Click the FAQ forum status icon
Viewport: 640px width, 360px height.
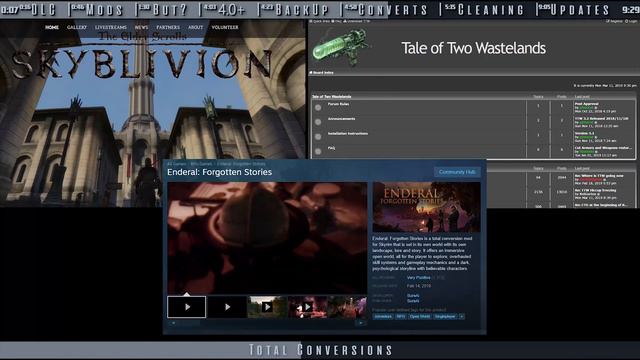coord(318,151)
